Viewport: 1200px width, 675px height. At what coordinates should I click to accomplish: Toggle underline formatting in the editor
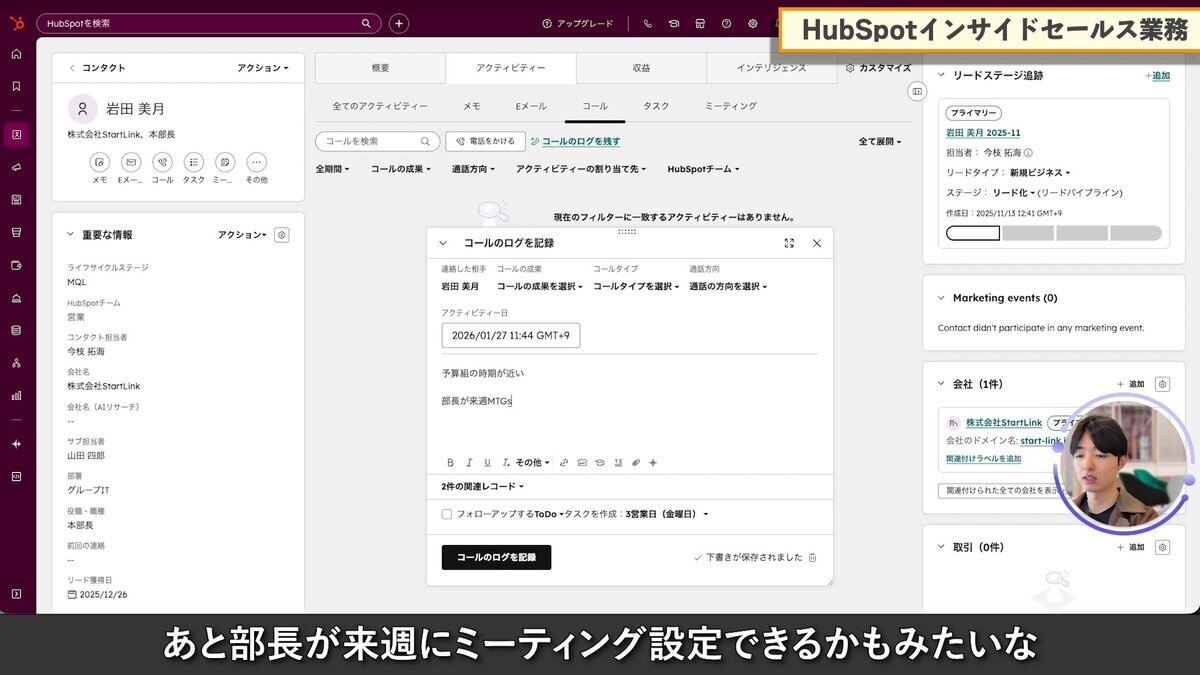coord(486,462)
